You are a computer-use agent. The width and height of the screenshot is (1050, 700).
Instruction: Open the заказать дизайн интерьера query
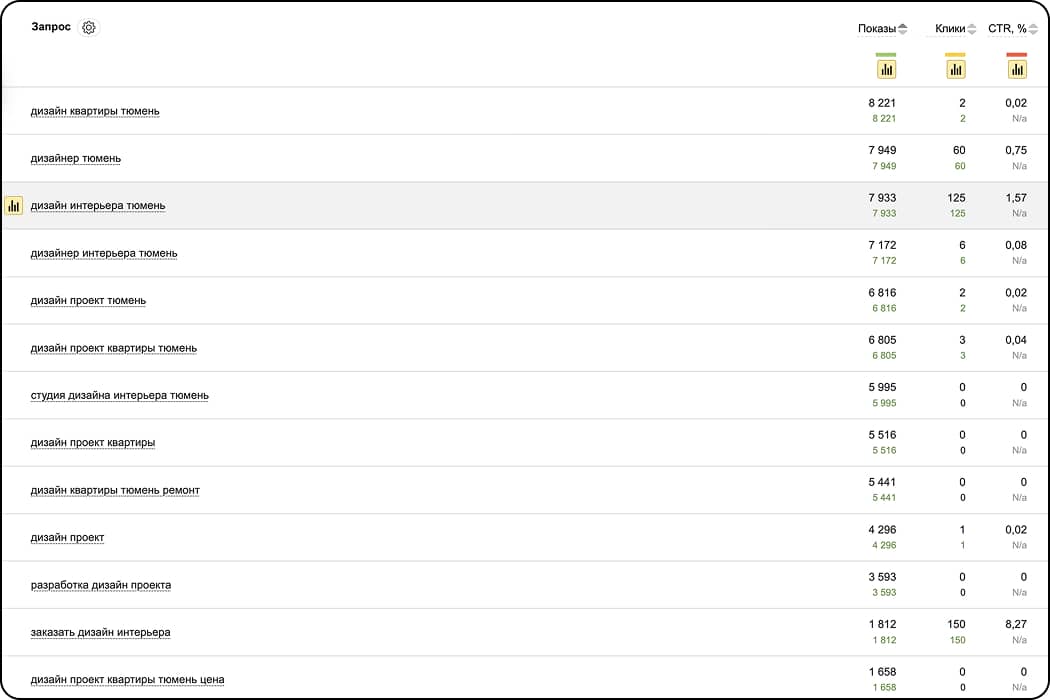[x=100, y=632]
